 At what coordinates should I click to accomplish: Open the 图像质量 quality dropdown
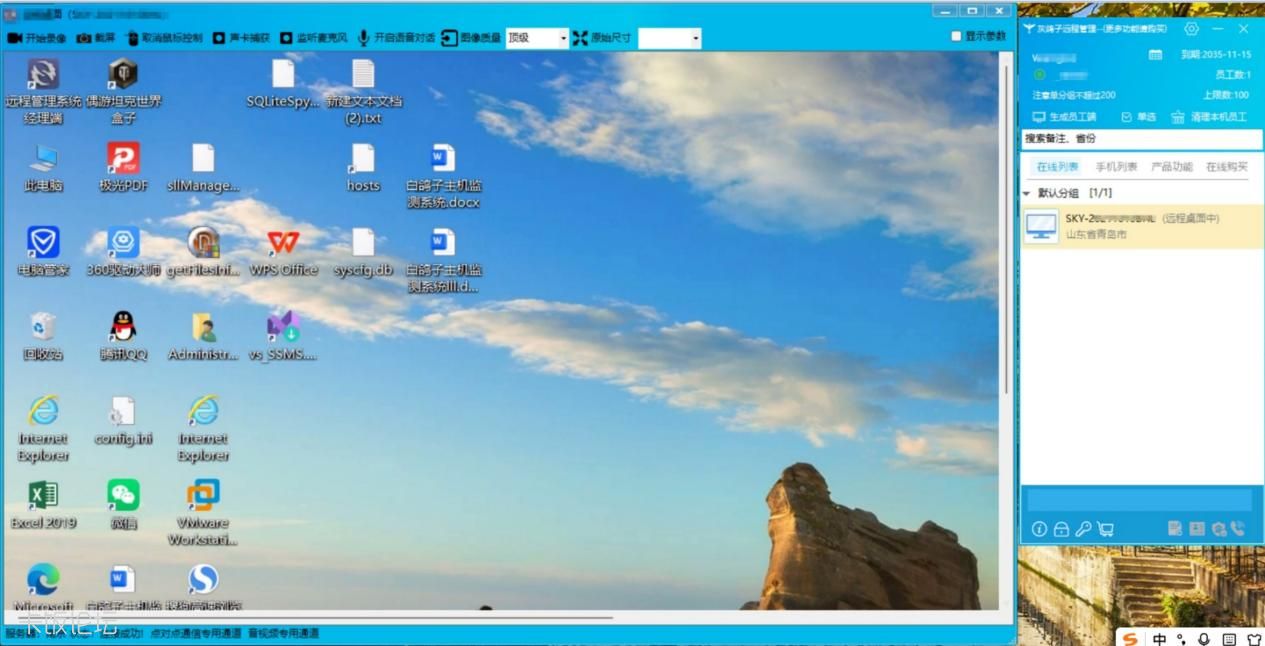tap(563, 39)
